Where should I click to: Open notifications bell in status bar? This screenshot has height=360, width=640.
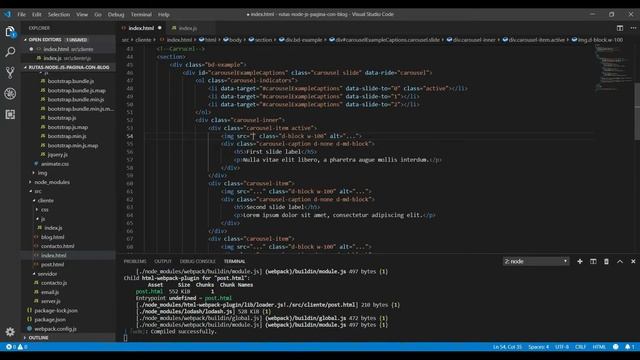click(629, 347)
